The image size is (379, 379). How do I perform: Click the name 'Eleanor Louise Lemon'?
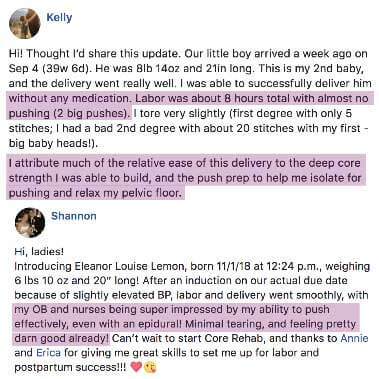pos(129,266)
